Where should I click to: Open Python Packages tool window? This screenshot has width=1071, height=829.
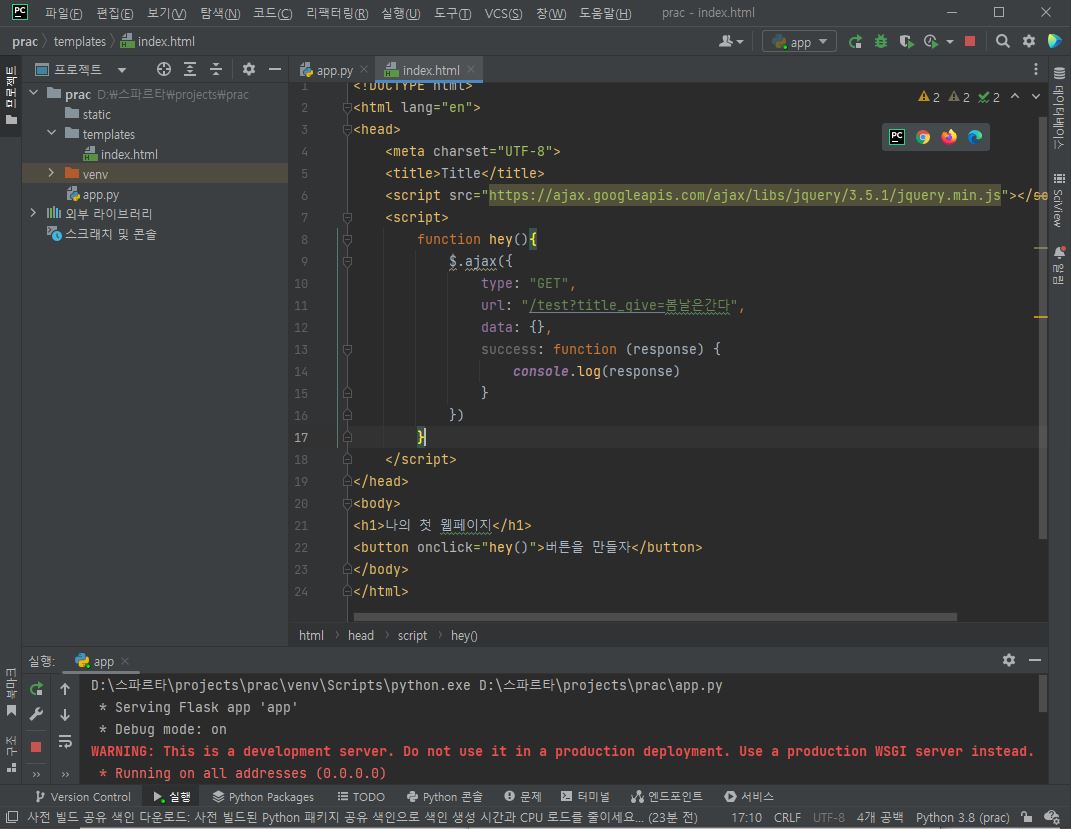click(x=263, y=796)
